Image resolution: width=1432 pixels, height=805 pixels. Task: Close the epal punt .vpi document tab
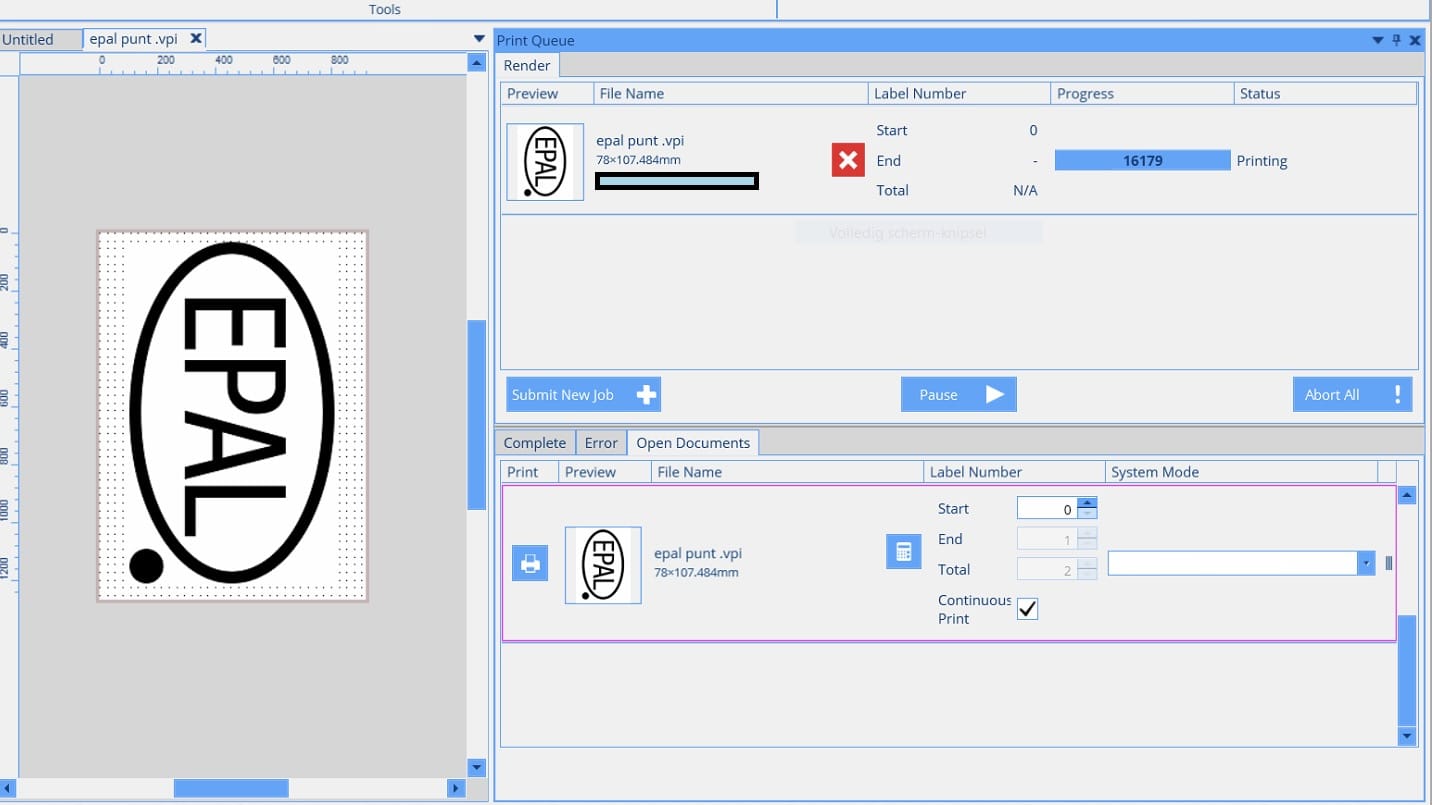tap(196, 38)
